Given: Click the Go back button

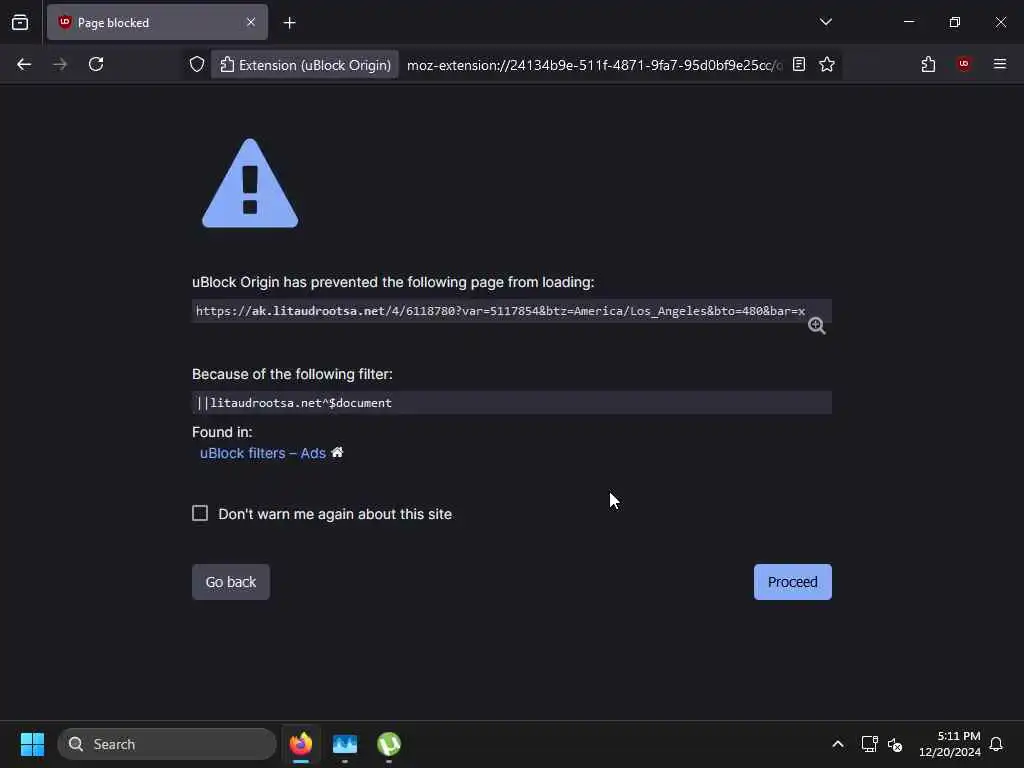Looking at the screenshot, I should [x=231, y=582].
